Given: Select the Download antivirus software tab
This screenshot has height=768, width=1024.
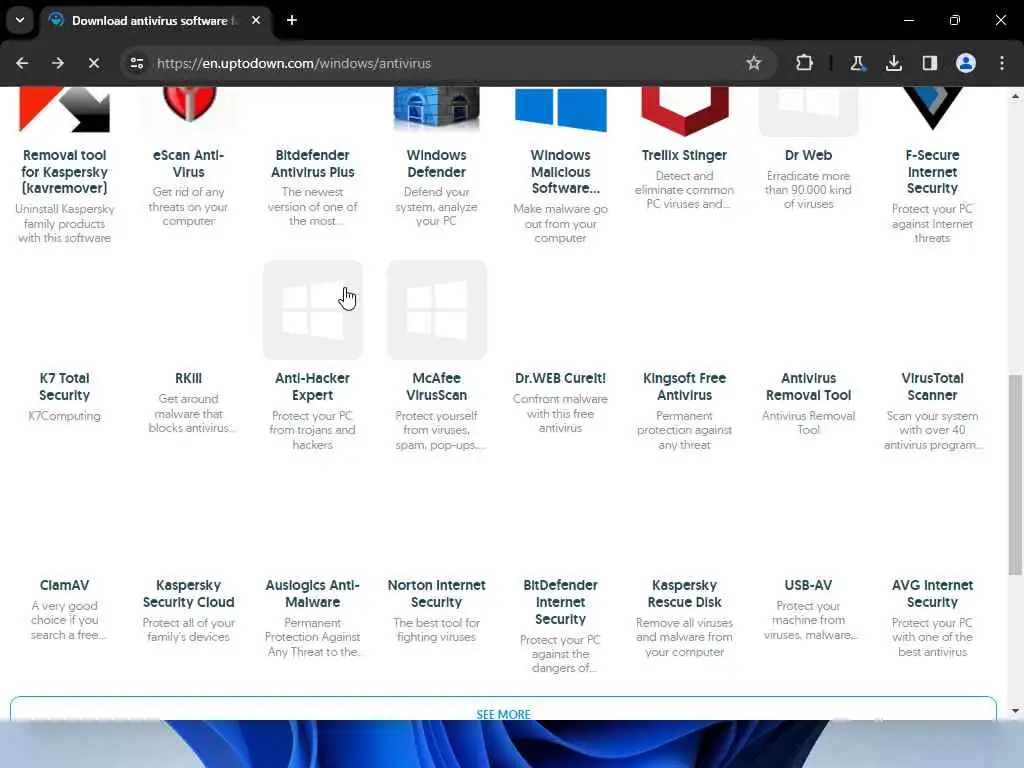Looking at the screenshot, I should 155,20.
